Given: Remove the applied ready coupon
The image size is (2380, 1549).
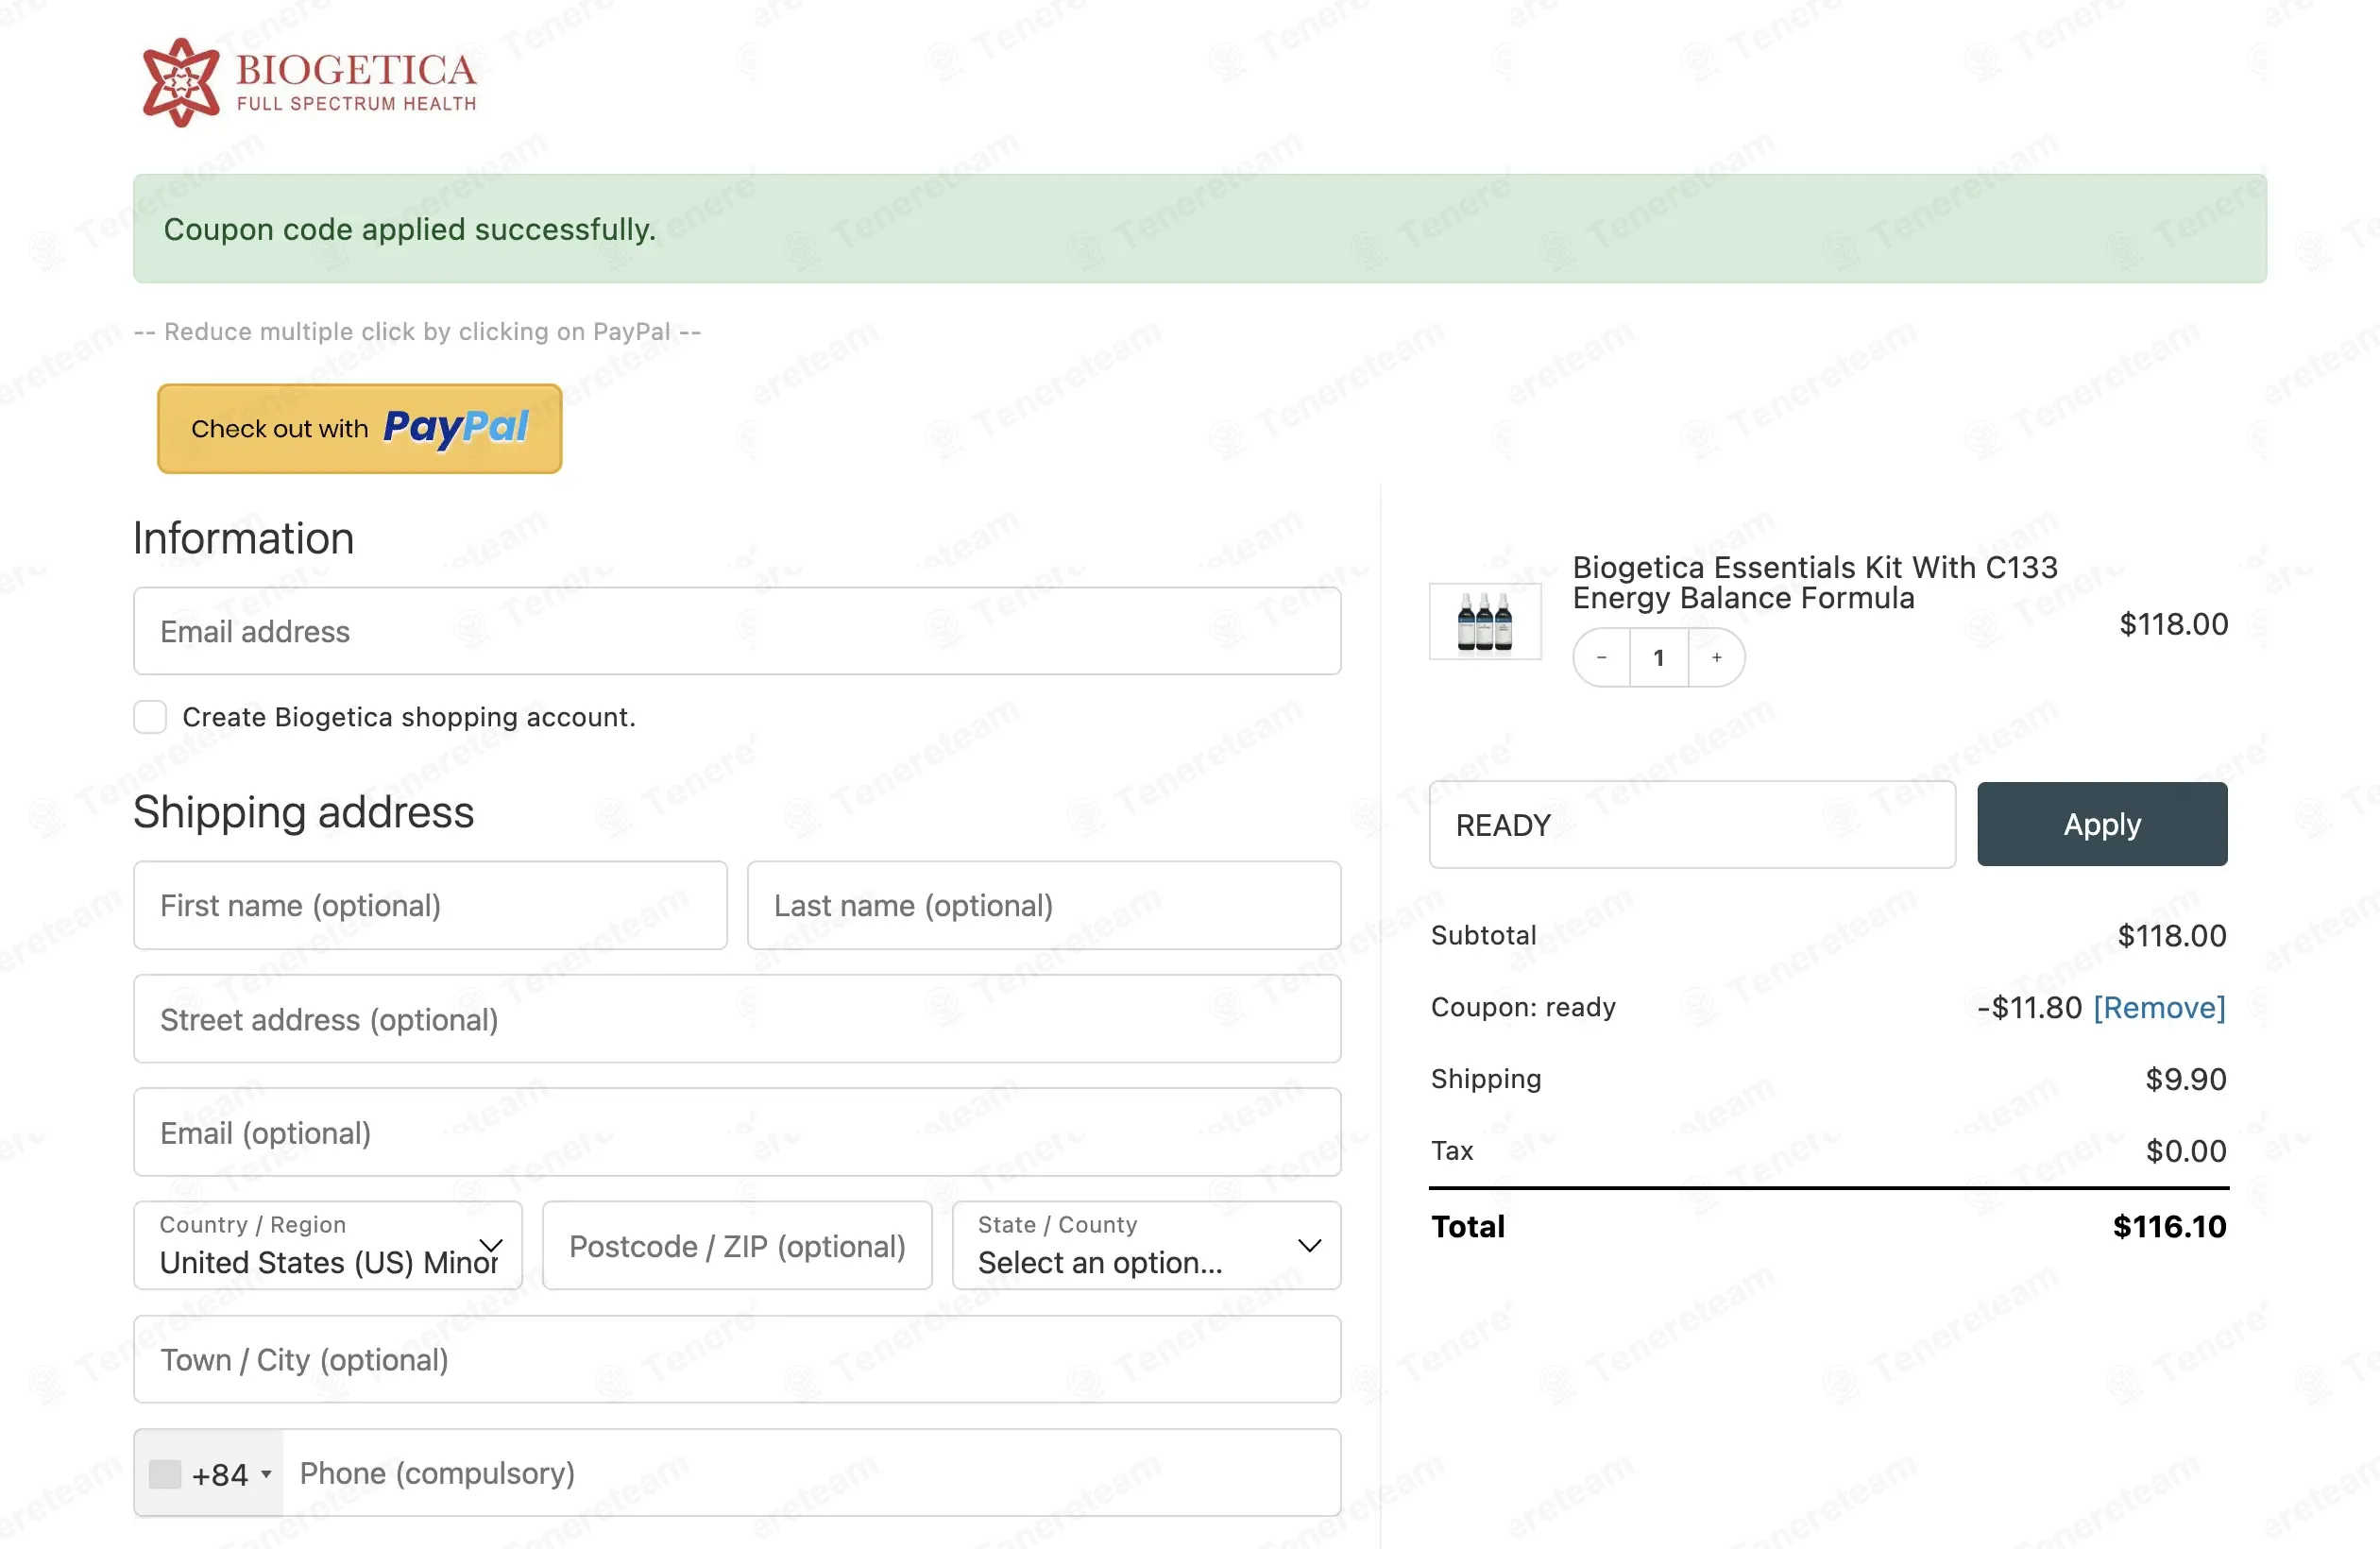Looking at the screenshot, I should (x=2160, y=1008).
